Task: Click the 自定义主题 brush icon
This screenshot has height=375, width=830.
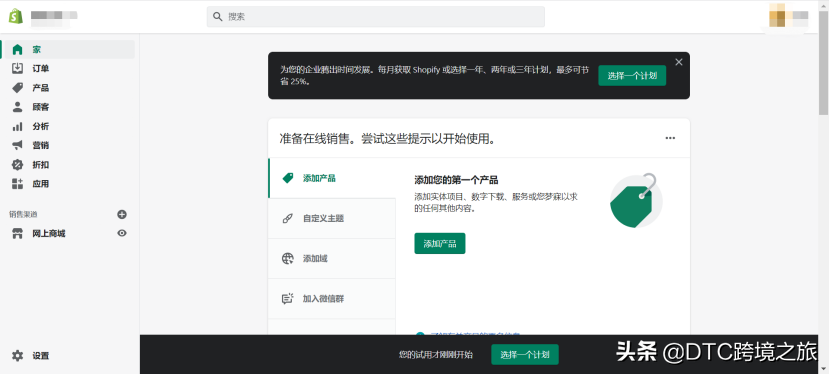Action: [287, 218]
